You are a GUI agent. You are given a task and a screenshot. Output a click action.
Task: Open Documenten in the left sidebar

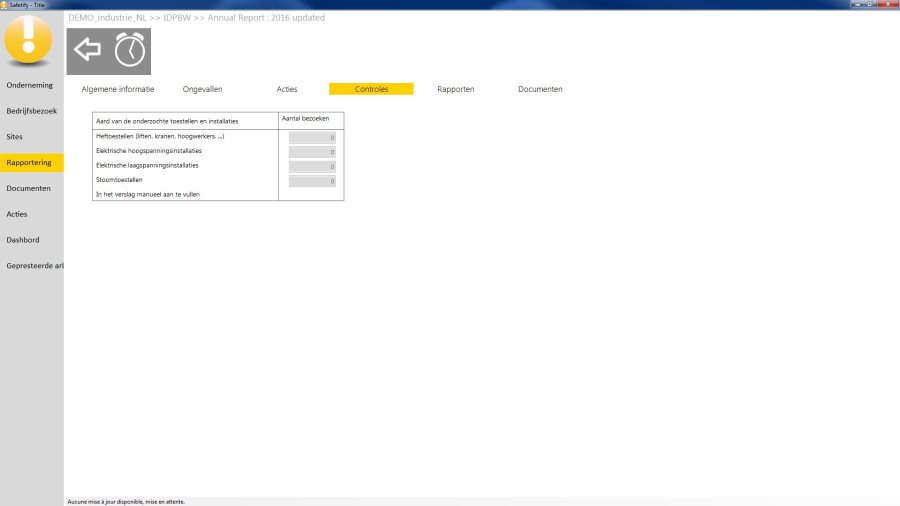click(29, 188)
